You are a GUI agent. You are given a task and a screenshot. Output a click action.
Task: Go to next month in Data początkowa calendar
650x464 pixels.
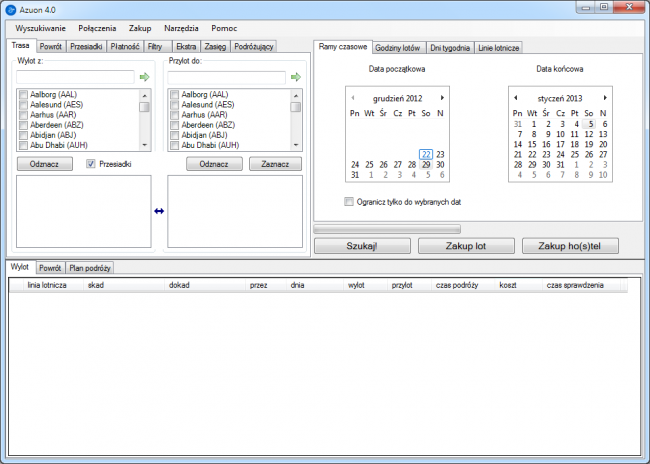442,97
